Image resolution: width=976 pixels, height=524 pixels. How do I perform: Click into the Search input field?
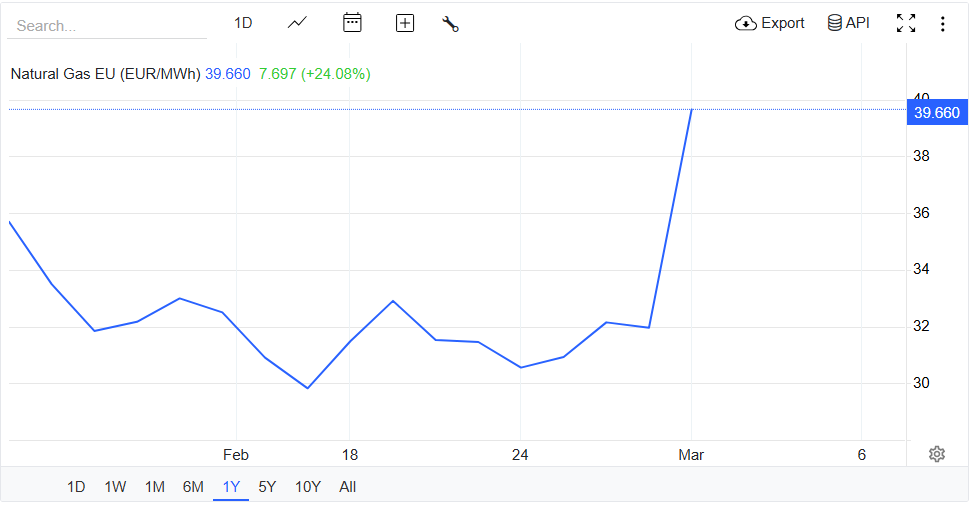107,26
